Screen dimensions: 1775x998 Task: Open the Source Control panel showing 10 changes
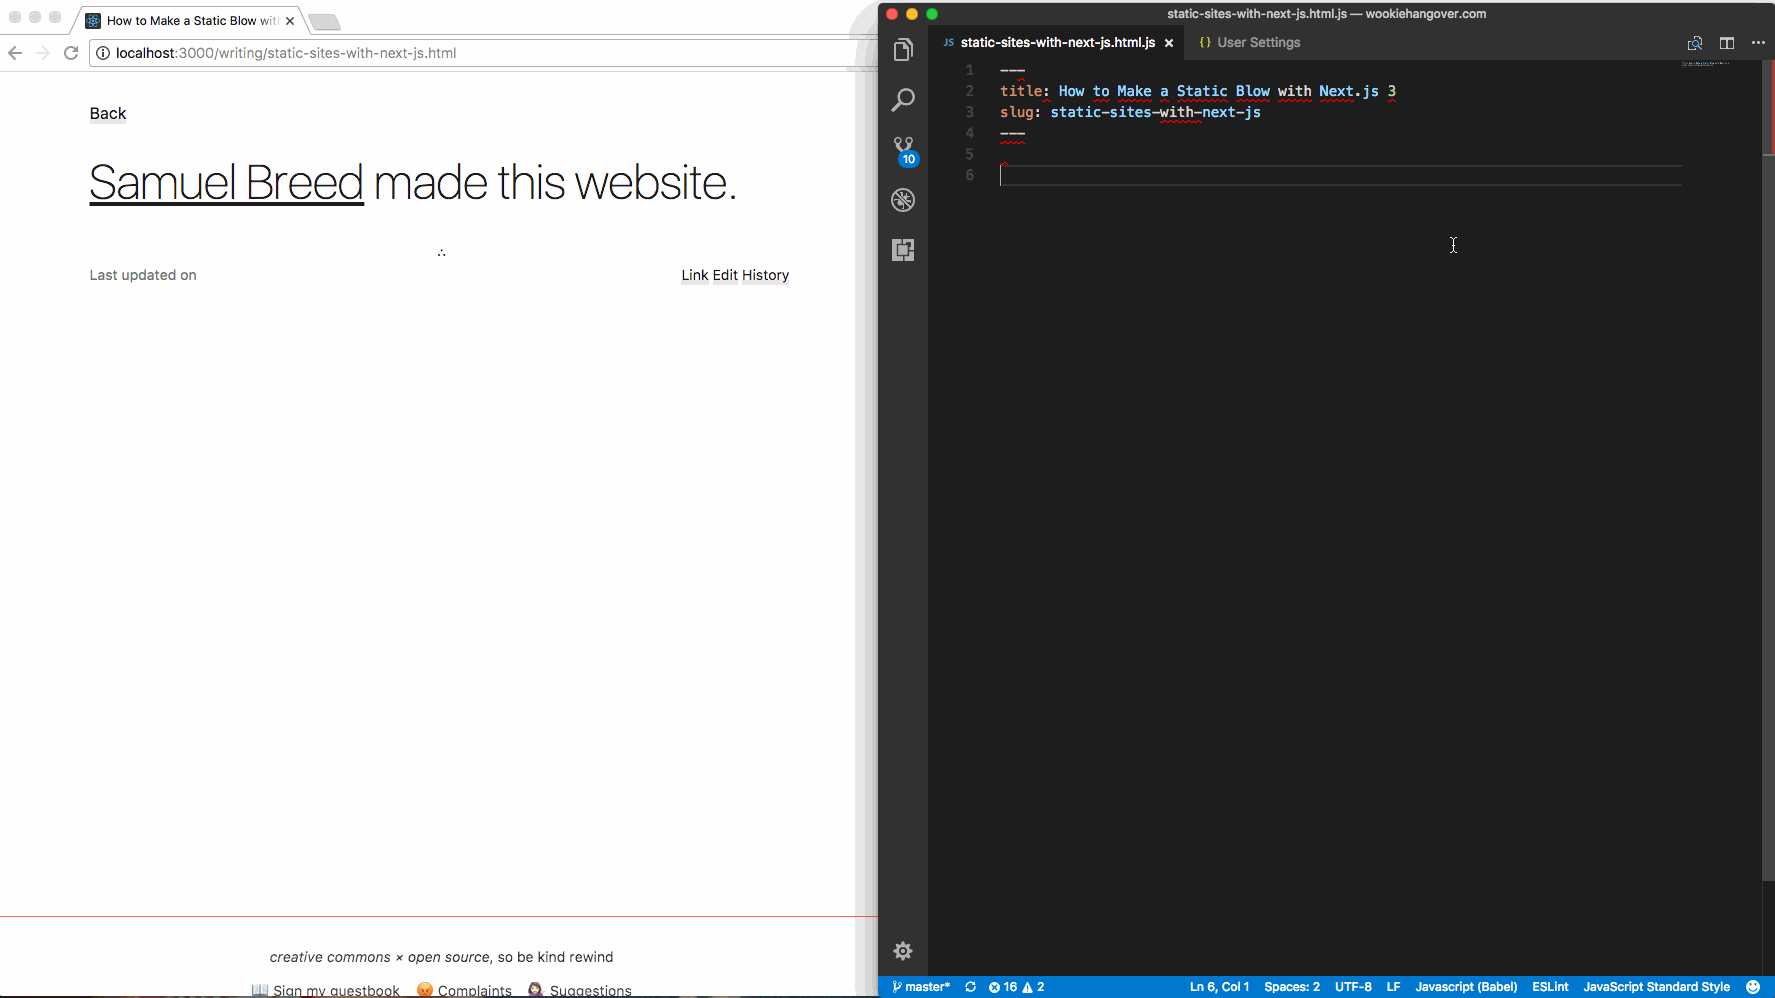click(x=903, y=148)
